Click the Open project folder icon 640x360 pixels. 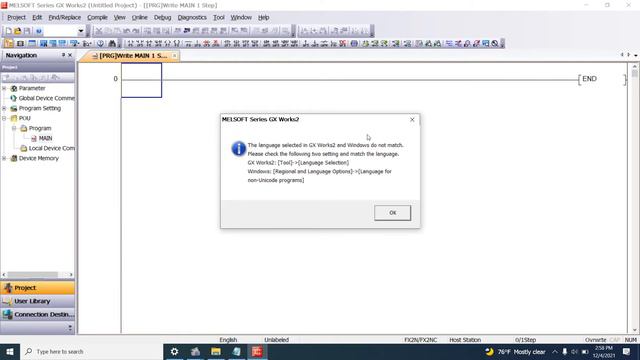coord(18,31)
